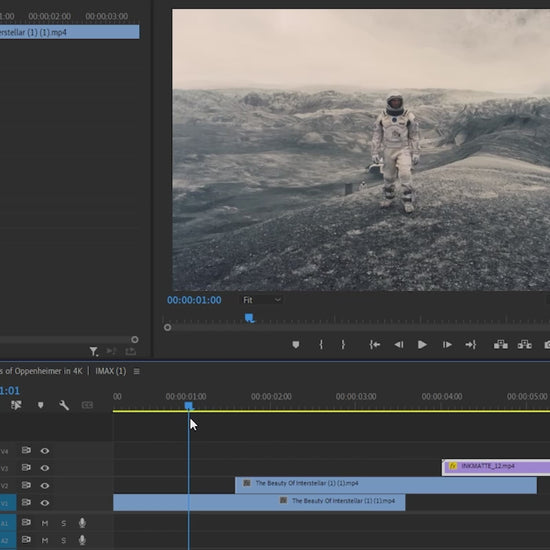This screenshot has height=550, width=550.
Task: Toggle track targeting for V1
Action: click(x=7, y=503)
